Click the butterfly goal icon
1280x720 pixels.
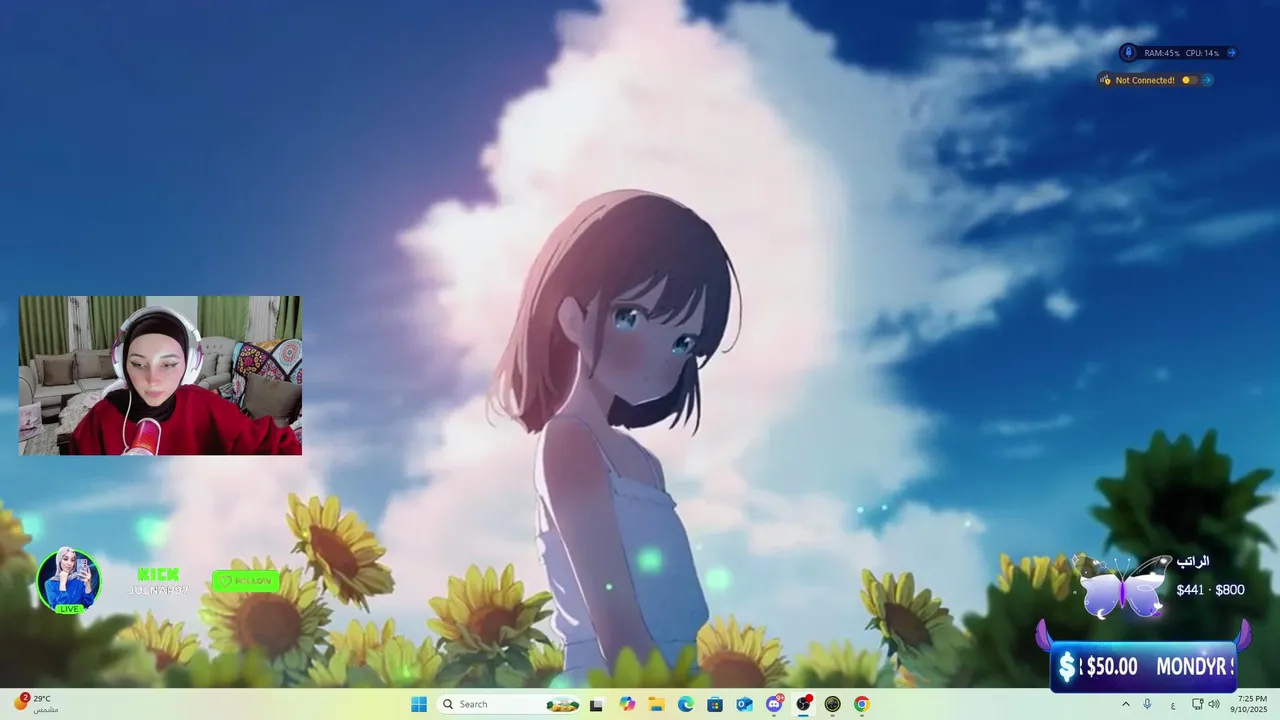pyautogui.click(x=1122, y=587)
